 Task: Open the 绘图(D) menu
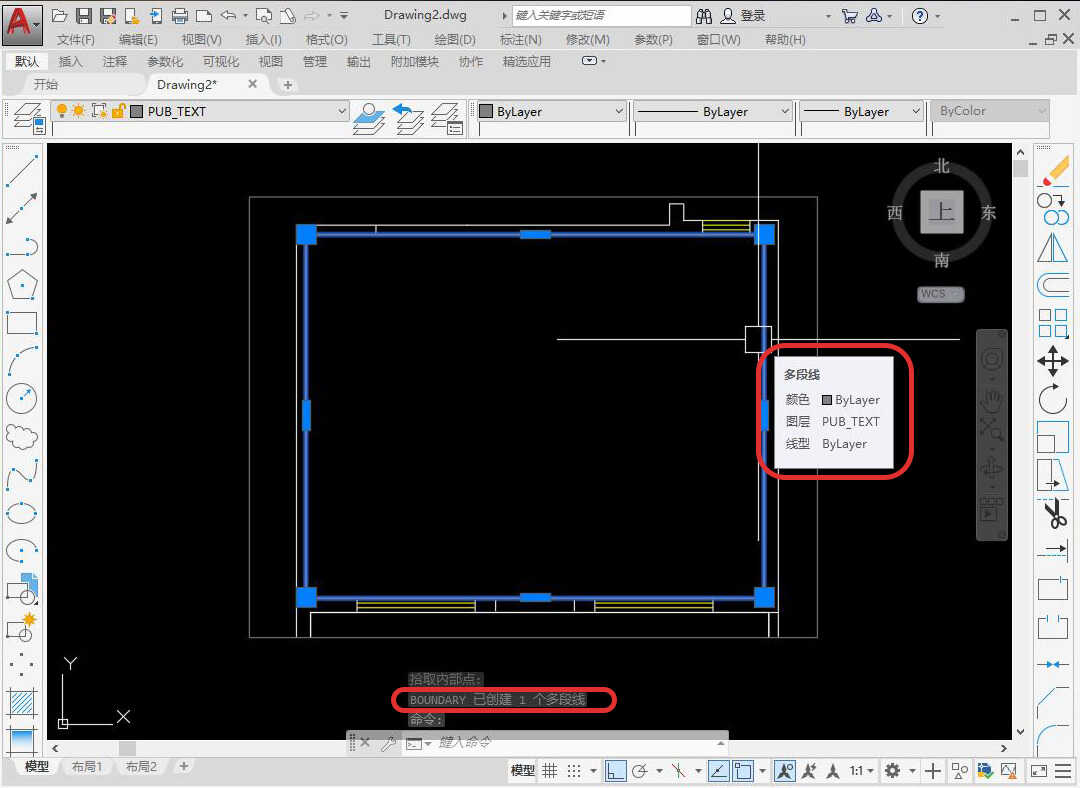[455, 39]
